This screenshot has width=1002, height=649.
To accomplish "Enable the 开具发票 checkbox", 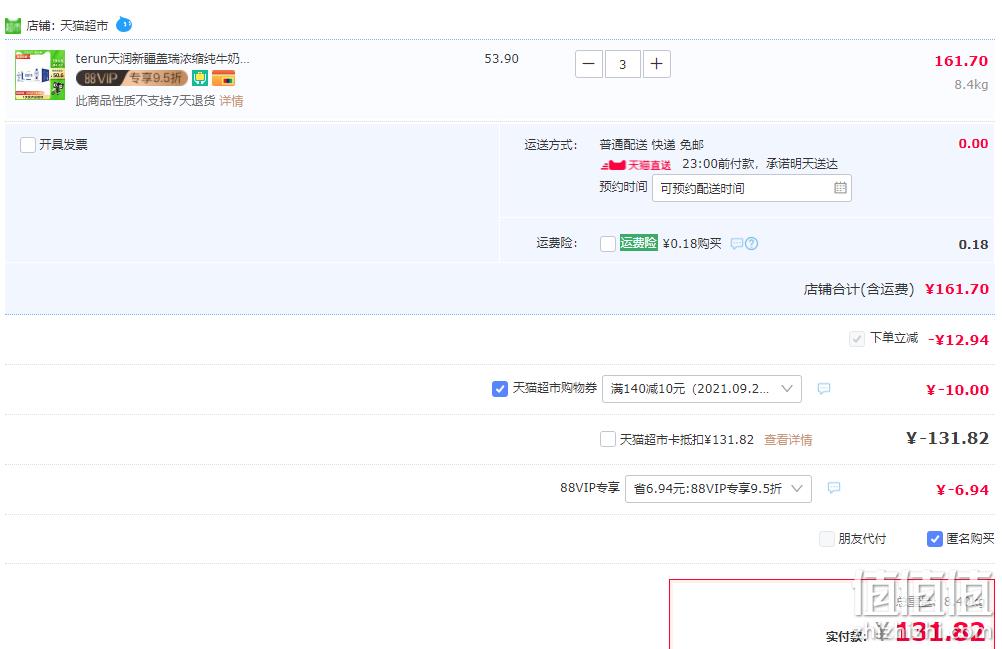I will (27, 145).
